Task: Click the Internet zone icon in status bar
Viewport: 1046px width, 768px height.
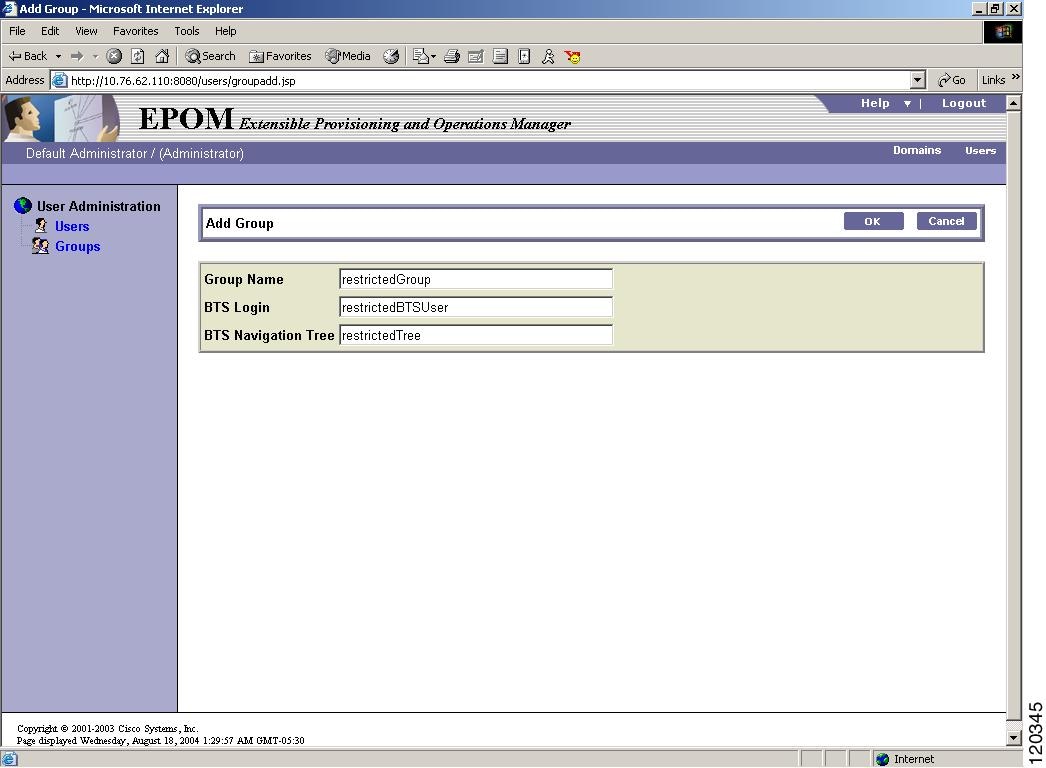Action: click(x=884, y=759)
